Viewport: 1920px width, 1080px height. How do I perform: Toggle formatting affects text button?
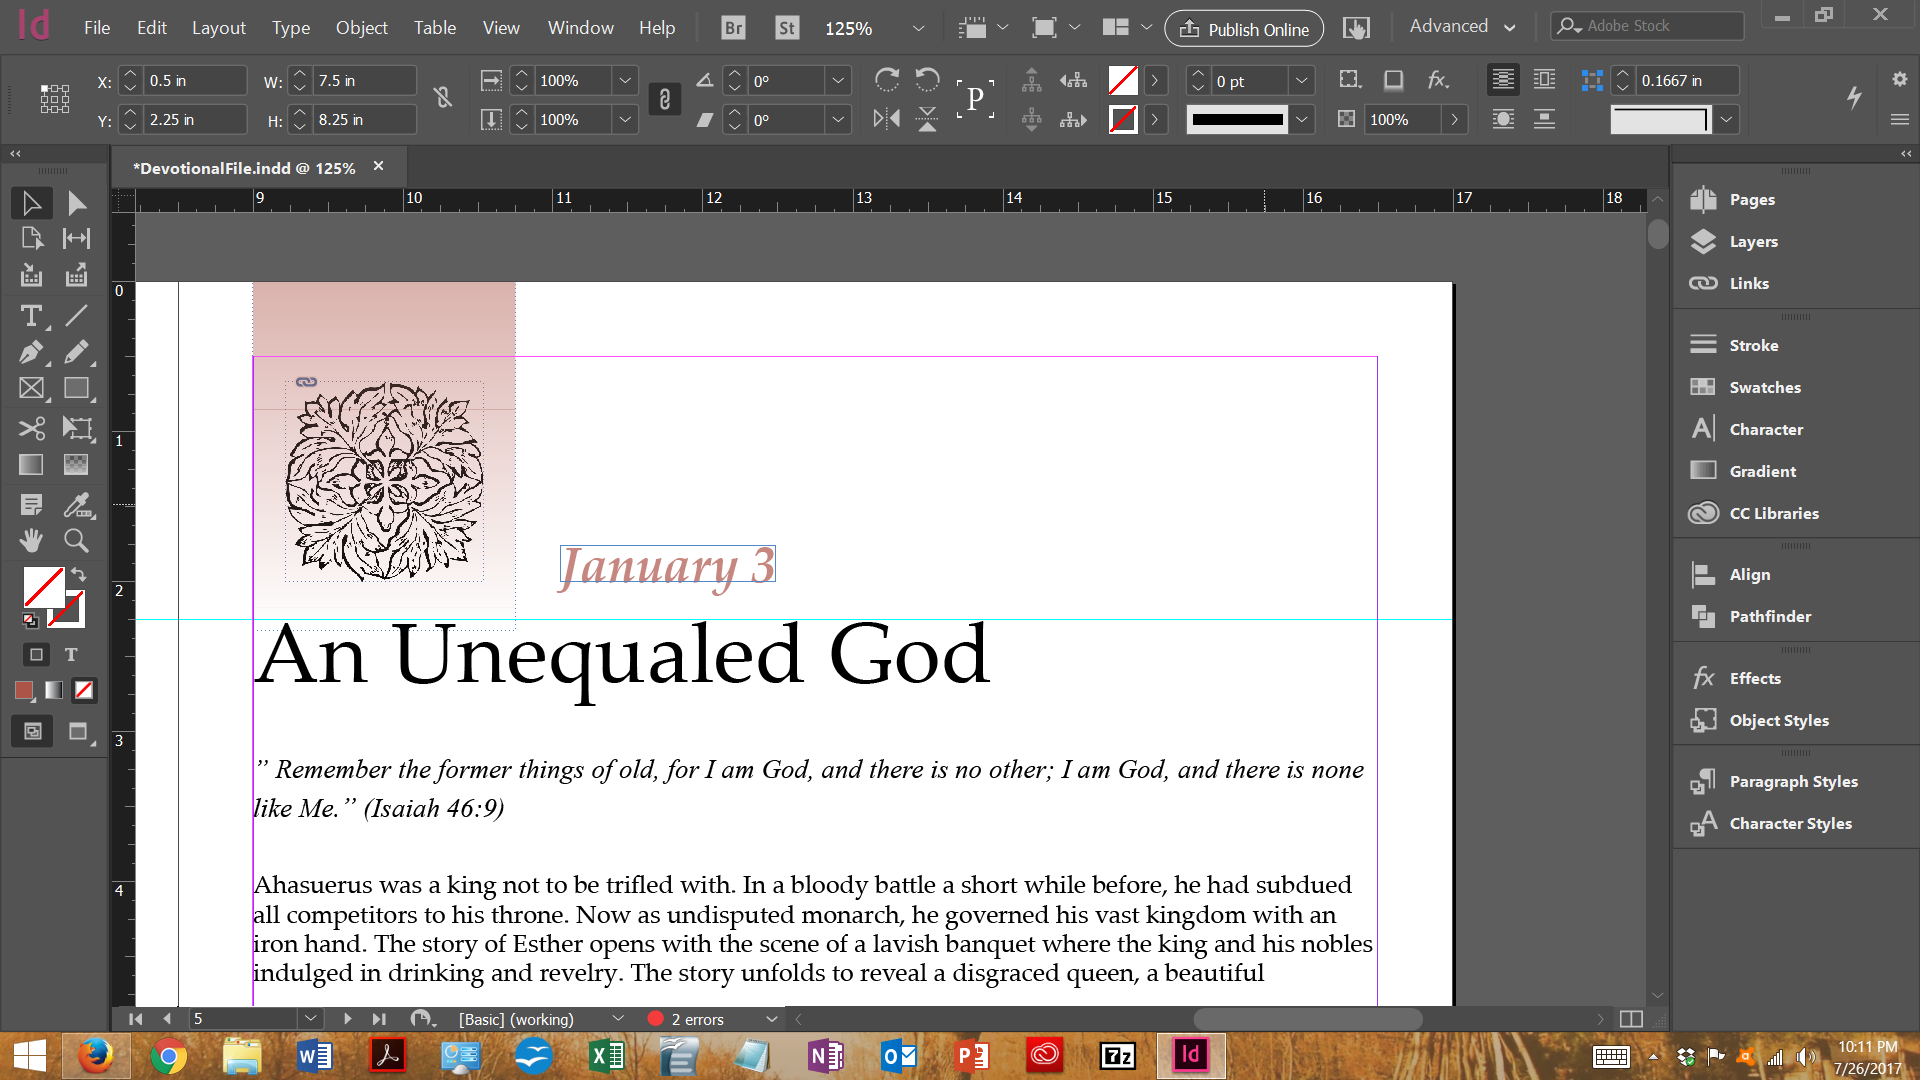pyautogui.click(x=71, y=655)
